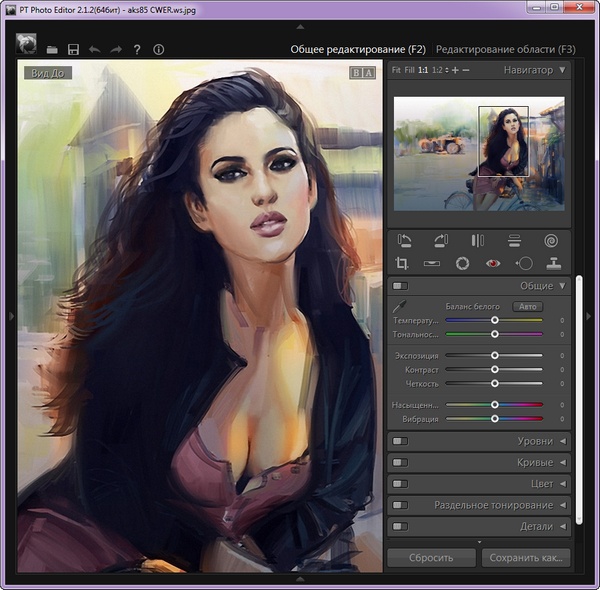Click the Экспозиция slider handle

[x=495, y=355]
